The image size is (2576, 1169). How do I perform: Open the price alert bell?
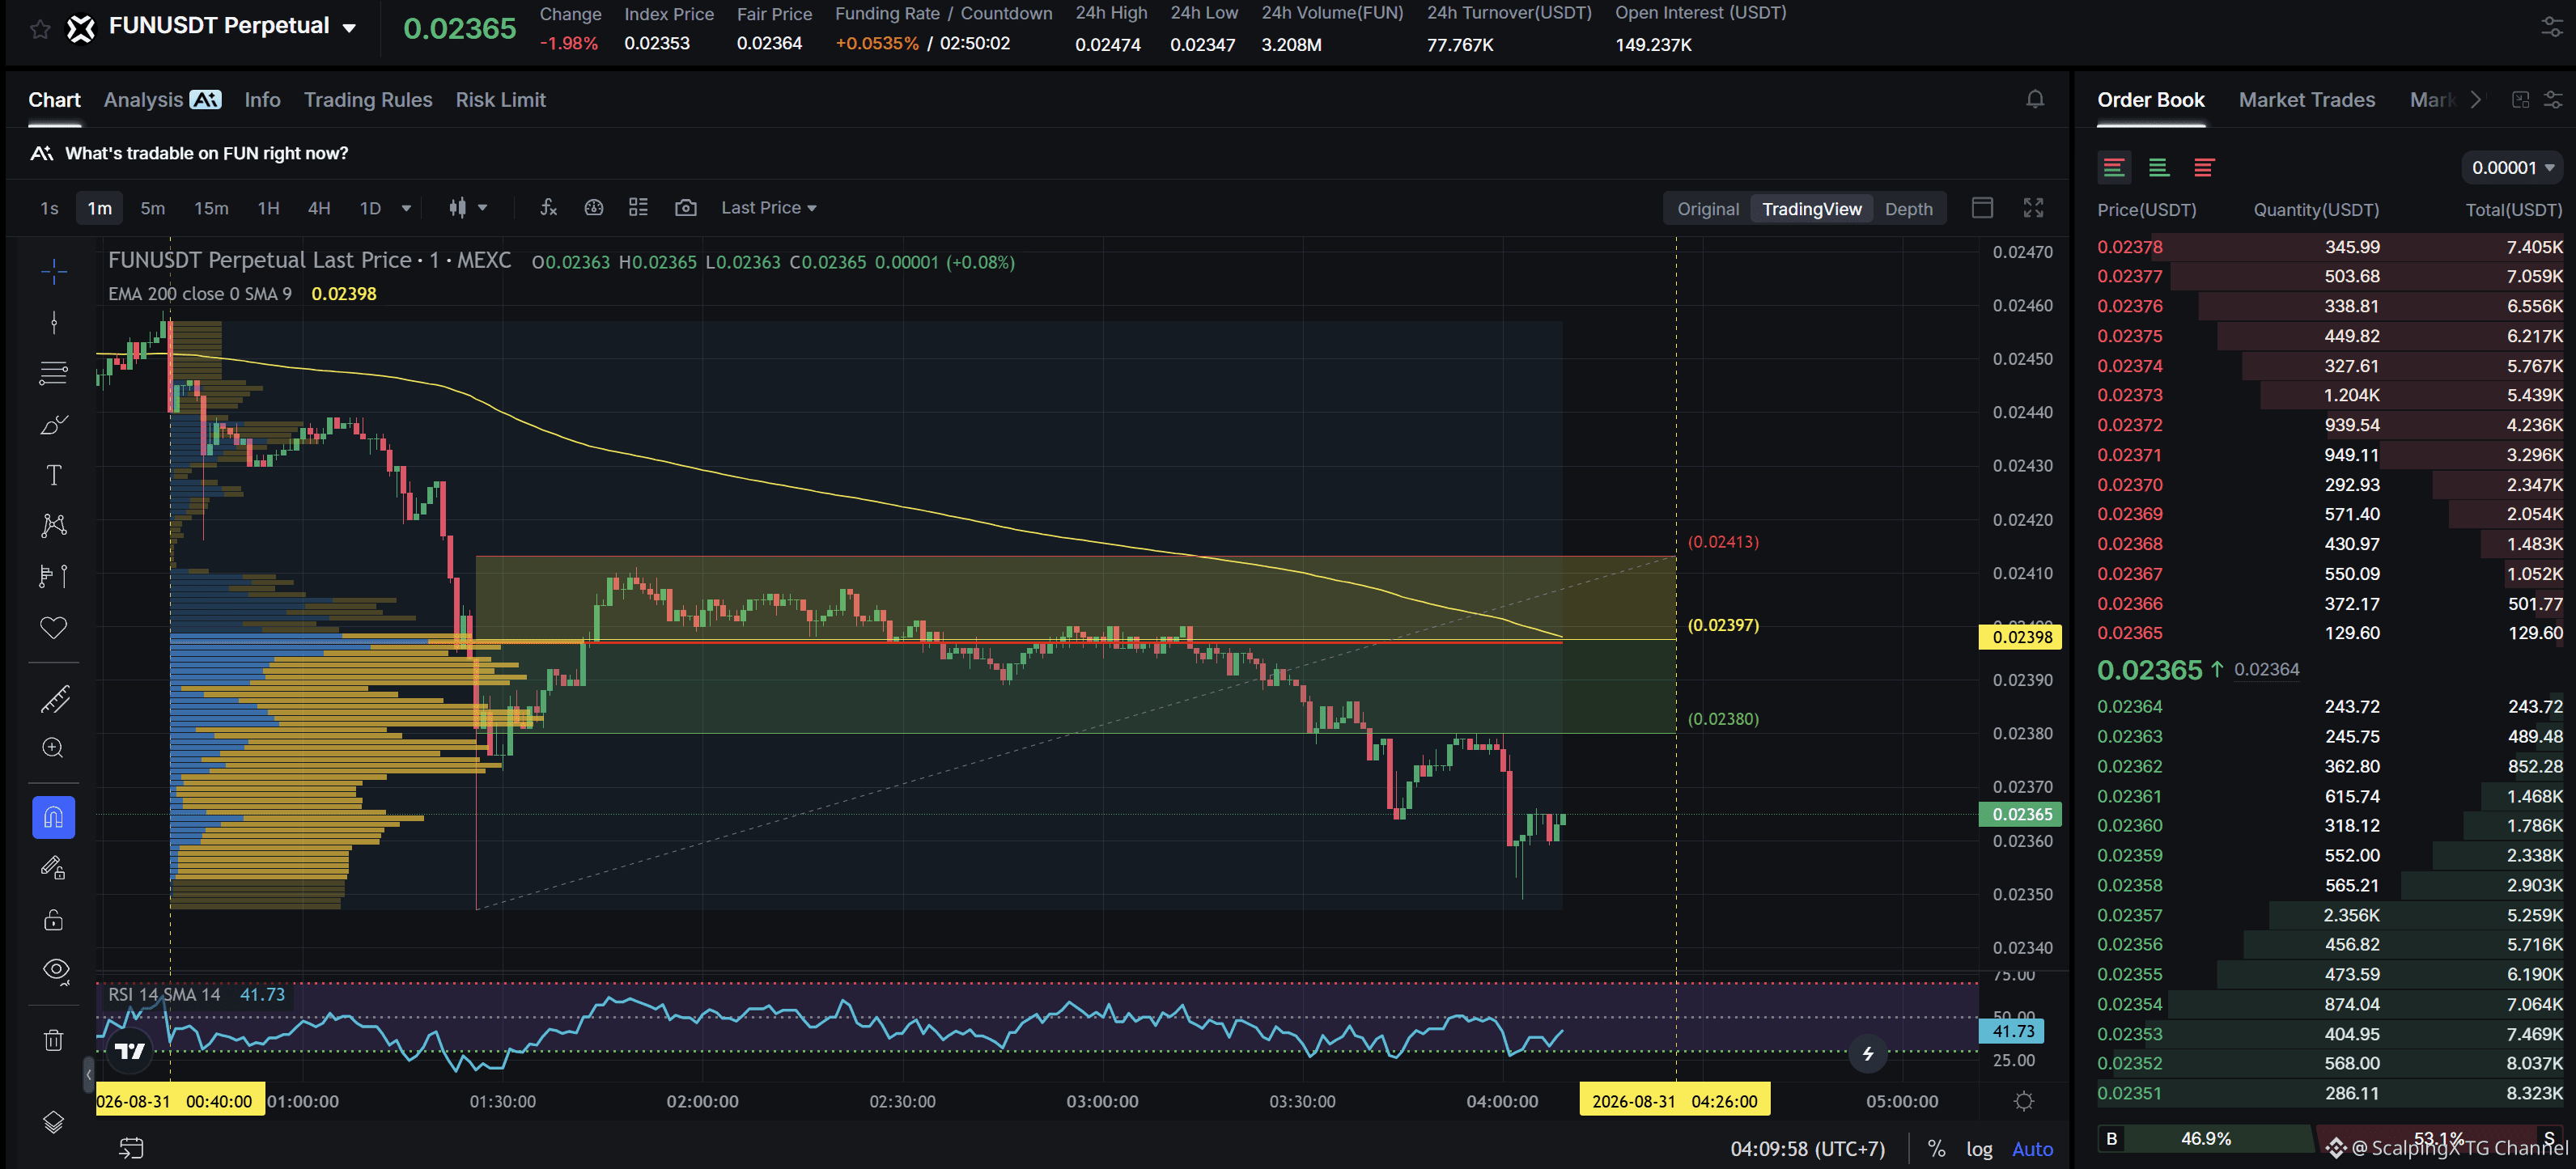(2035, 99)
